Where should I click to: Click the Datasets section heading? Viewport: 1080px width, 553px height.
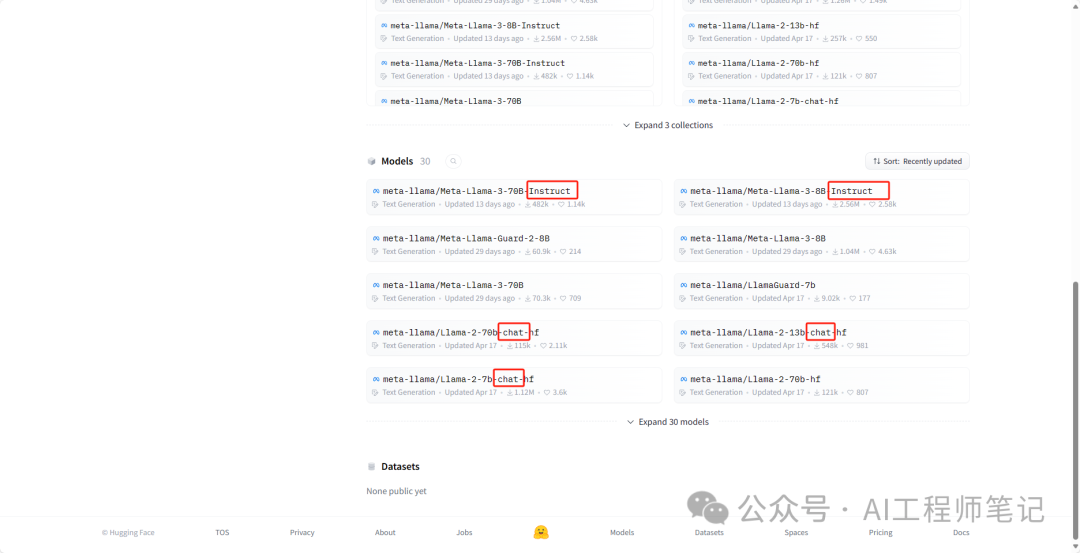coord(400,467)
